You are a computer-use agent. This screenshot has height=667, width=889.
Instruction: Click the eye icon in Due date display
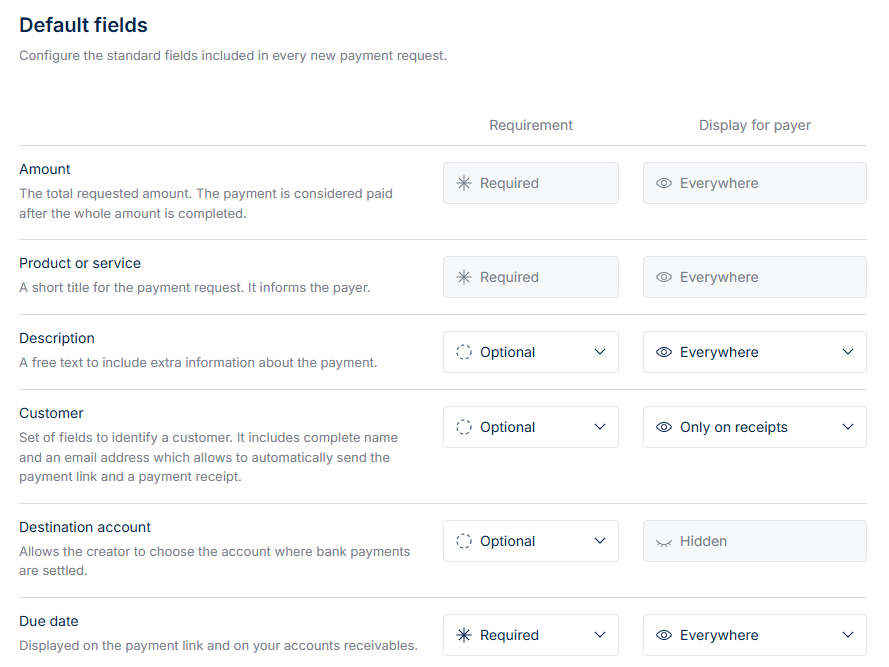[x=664, y=635]
